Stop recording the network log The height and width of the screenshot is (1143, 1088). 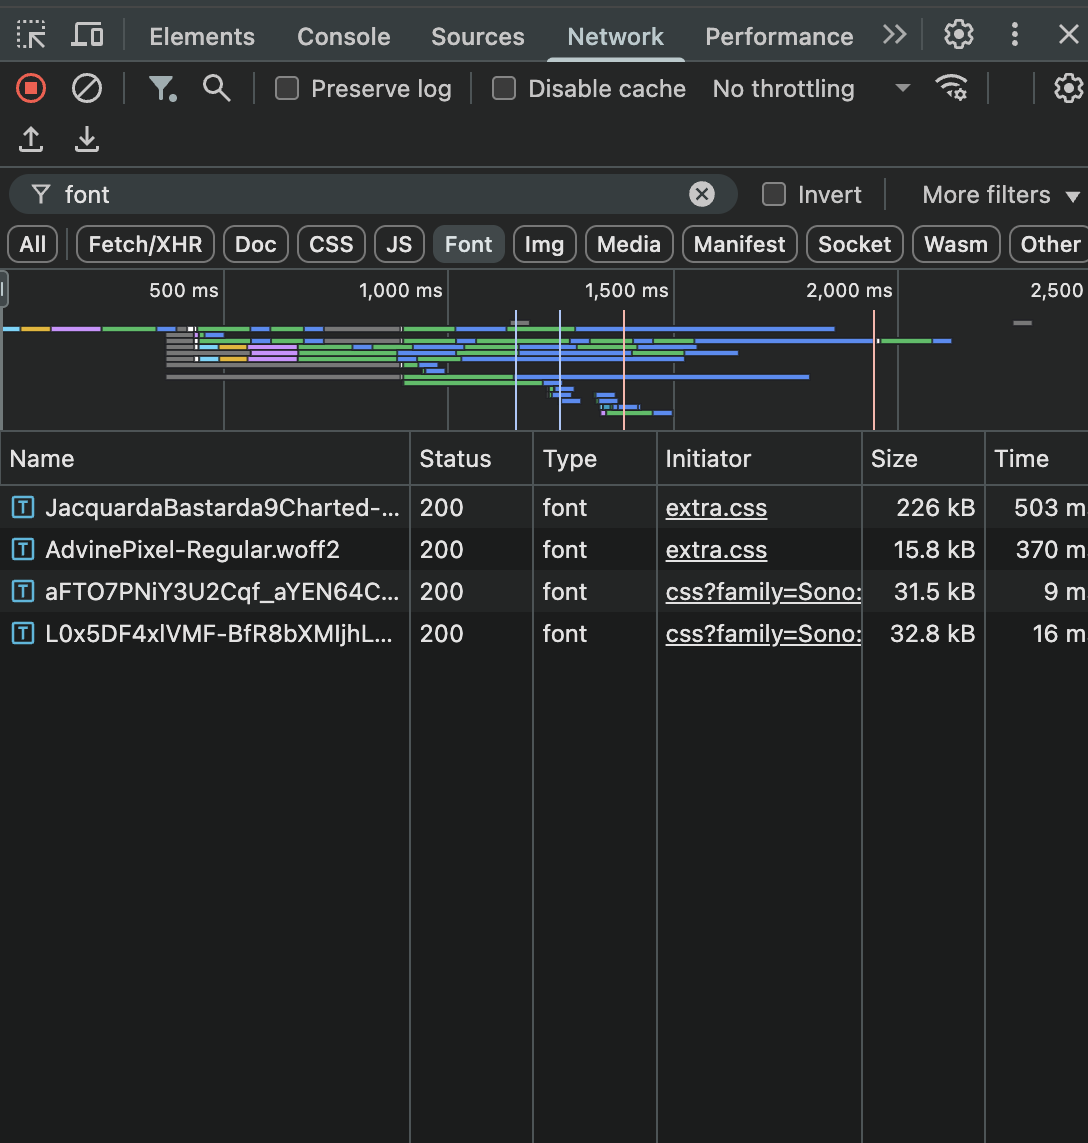click(31, 88)
